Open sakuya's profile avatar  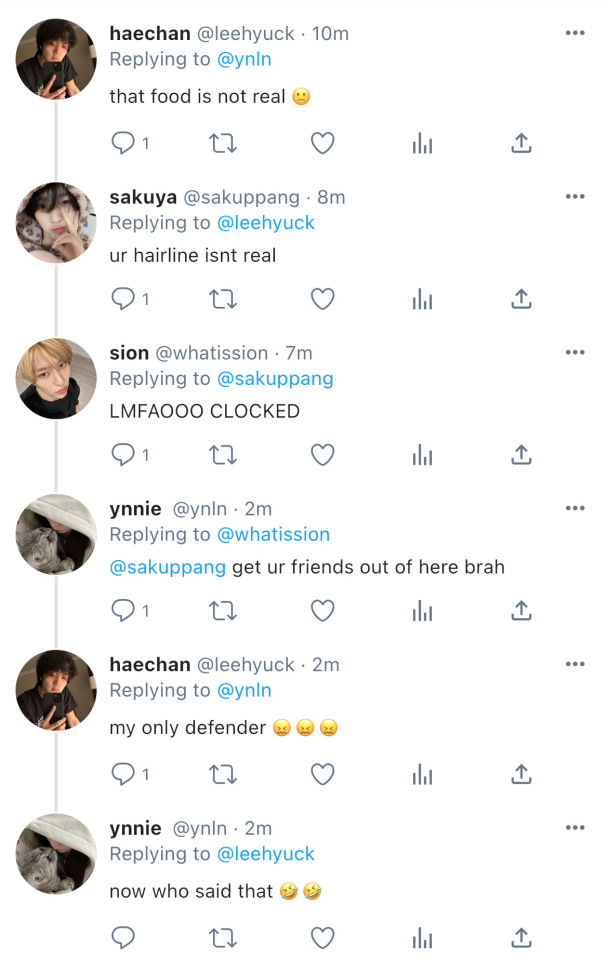click(56, 222)
